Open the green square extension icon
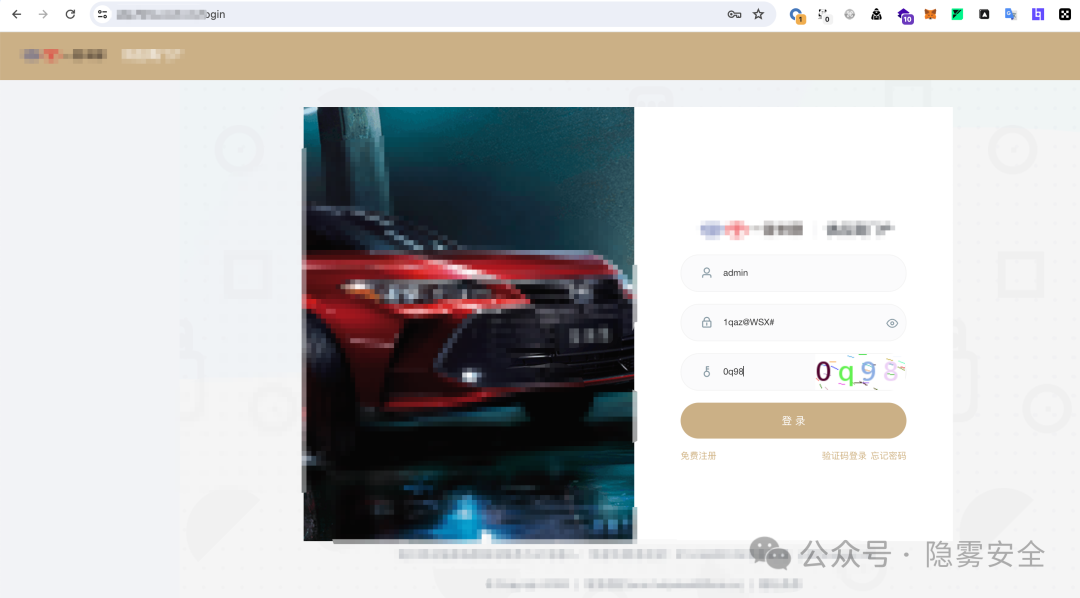 coord(957,14)
